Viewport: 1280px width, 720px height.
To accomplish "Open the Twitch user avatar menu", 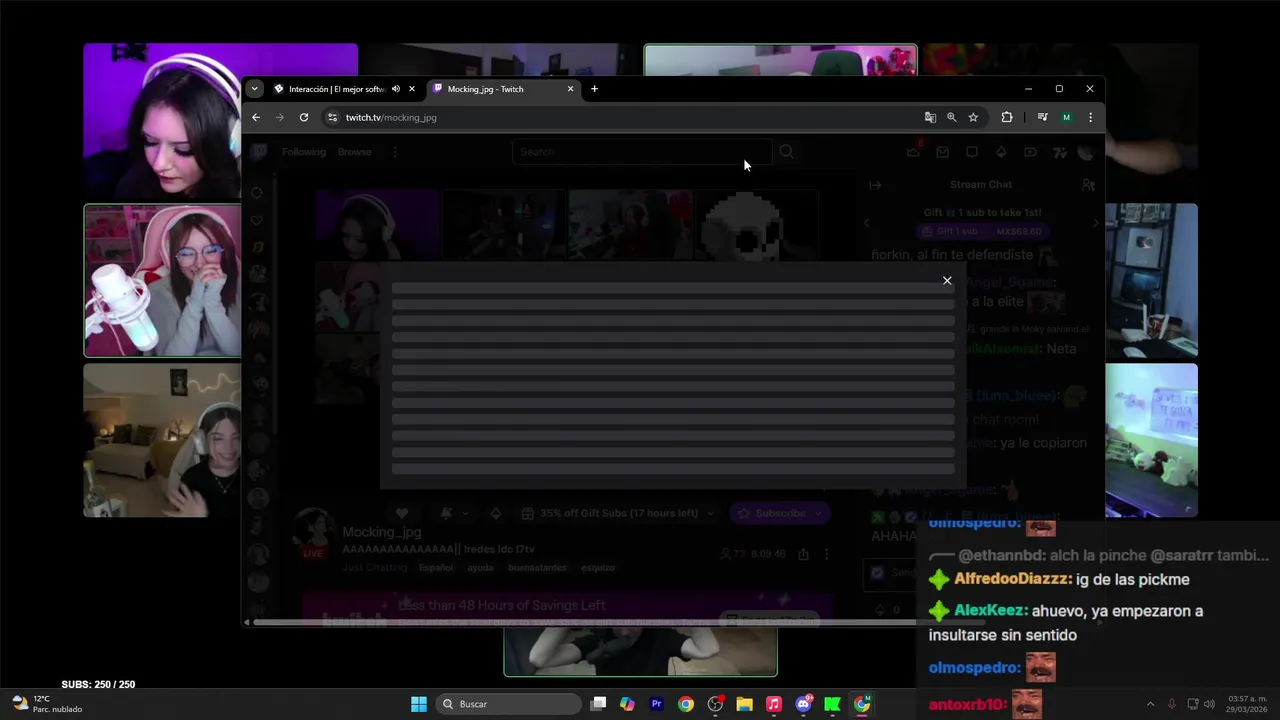I will pyautogui.click(x=1086, y=152).
